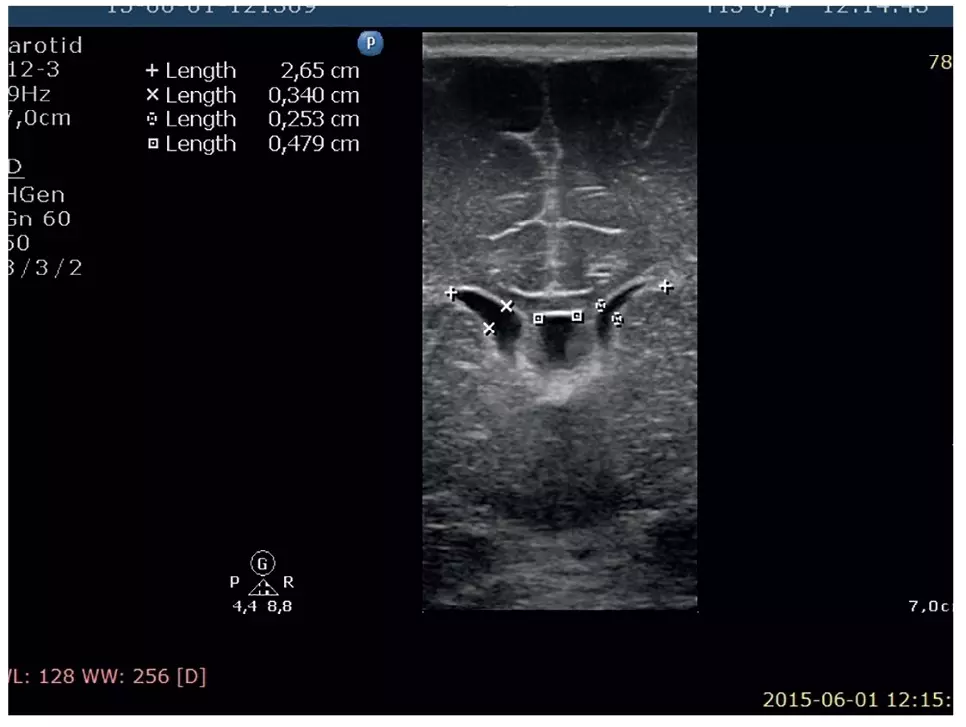966x727 pixels.
Task: Select the Length 2,65 cm measurement
Action: pos(253,71)
